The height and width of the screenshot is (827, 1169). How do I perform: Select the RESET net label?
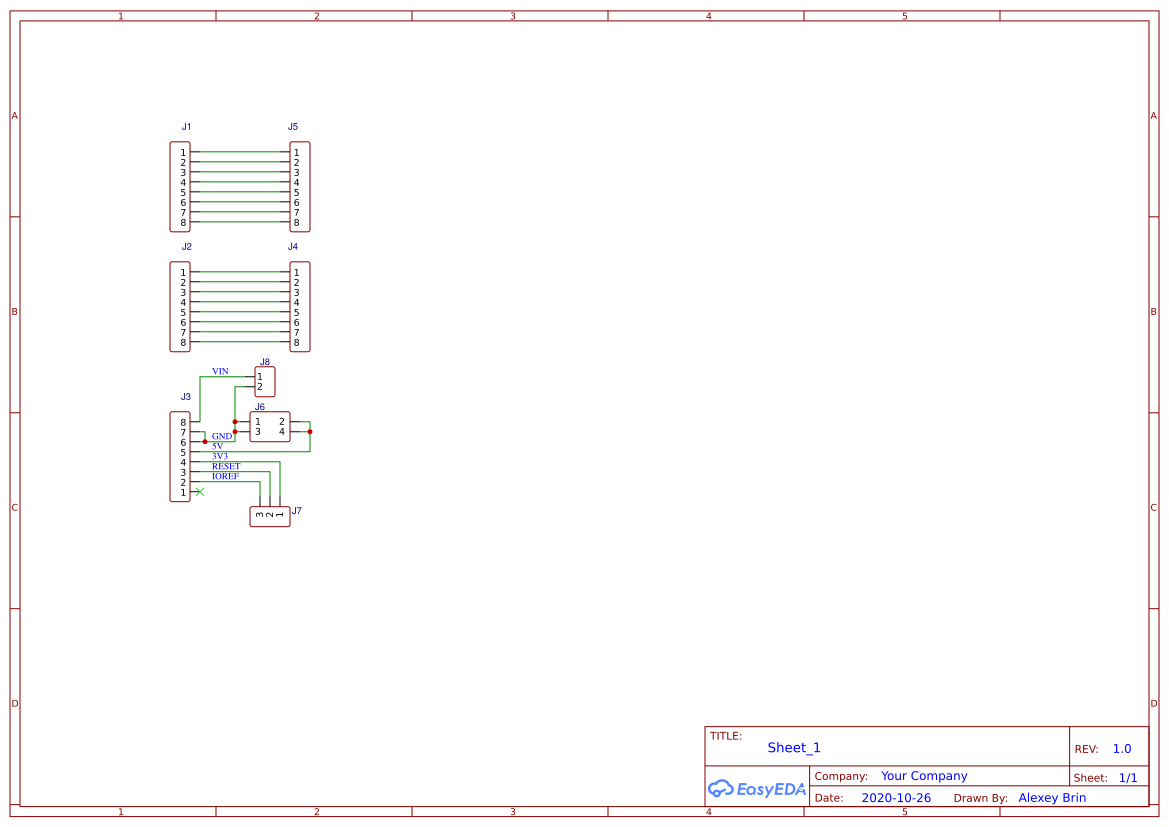[x=227, y=466]
